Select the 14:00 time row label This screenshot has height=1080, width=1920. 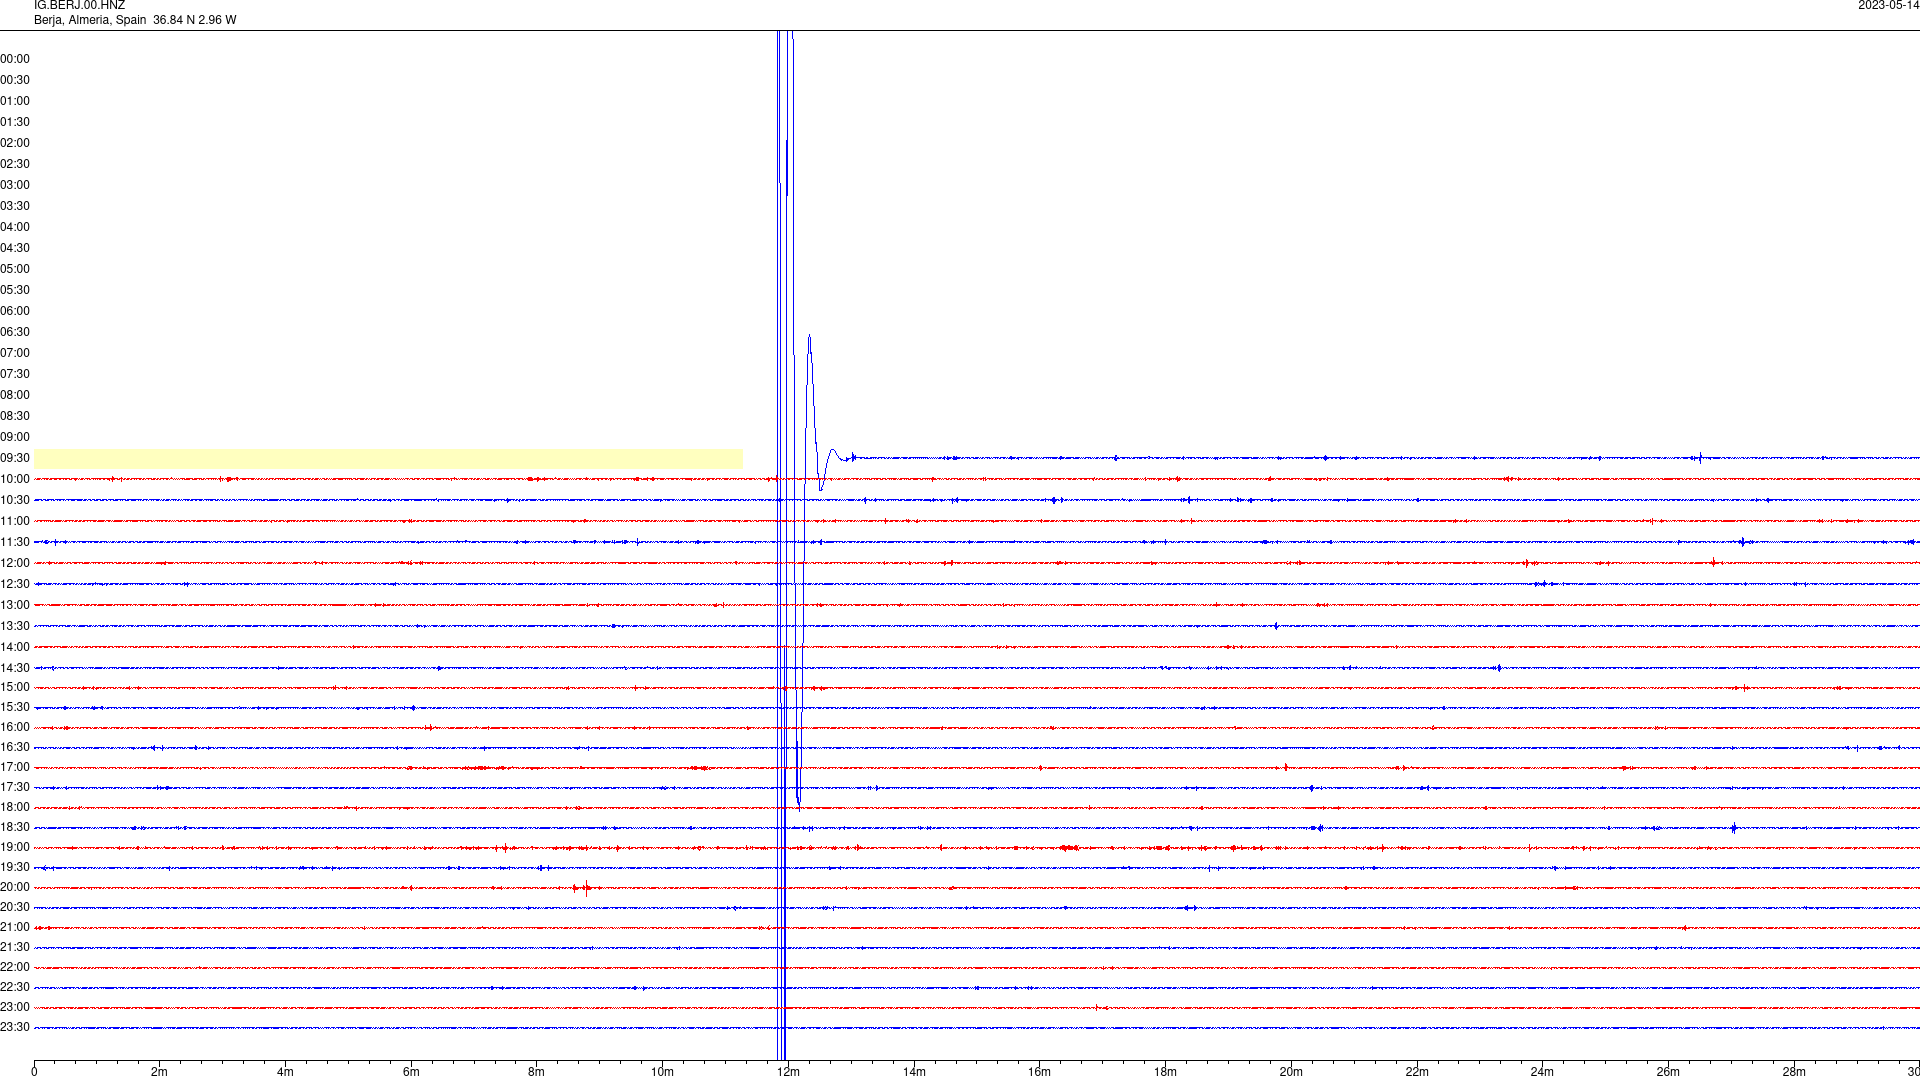[15, 647]
